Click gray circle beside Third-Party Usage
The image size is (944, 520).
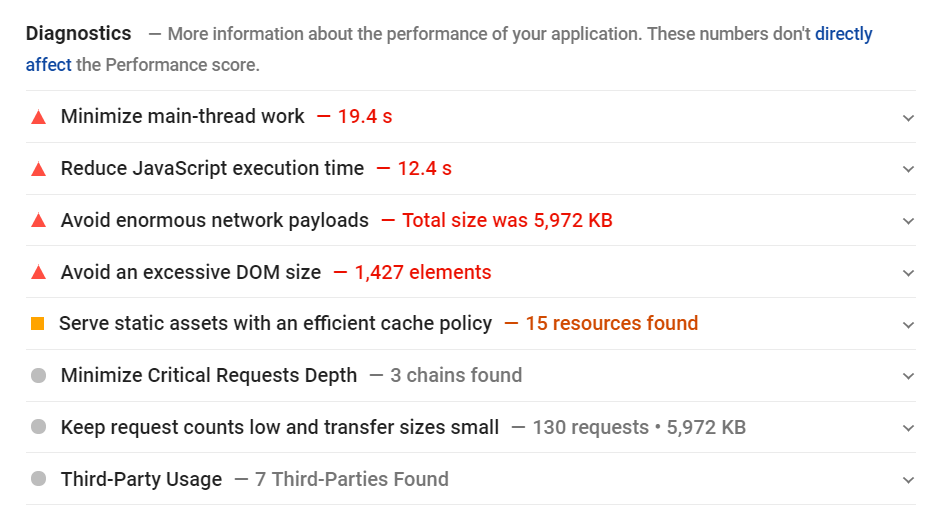39,479
